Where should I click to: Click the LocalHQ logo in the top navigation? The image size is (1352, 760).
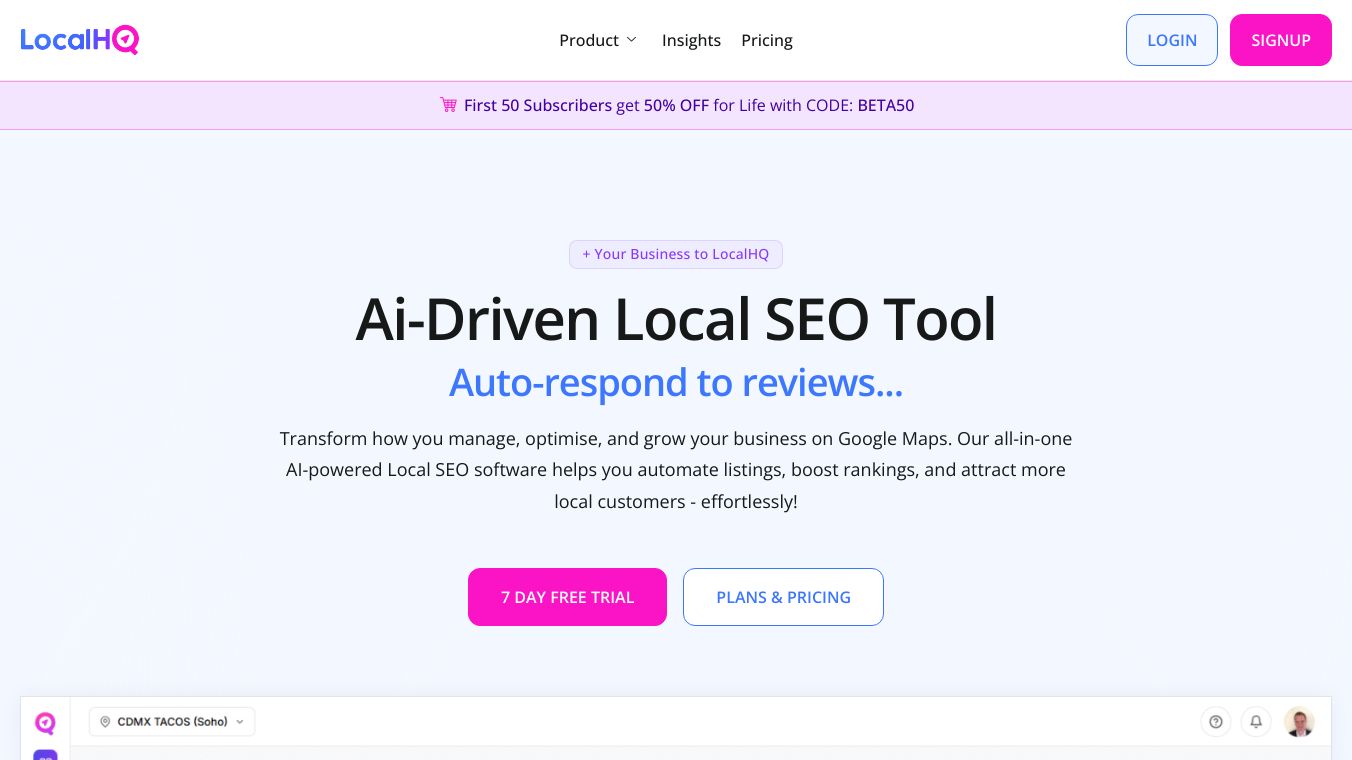tap(80, 40)
